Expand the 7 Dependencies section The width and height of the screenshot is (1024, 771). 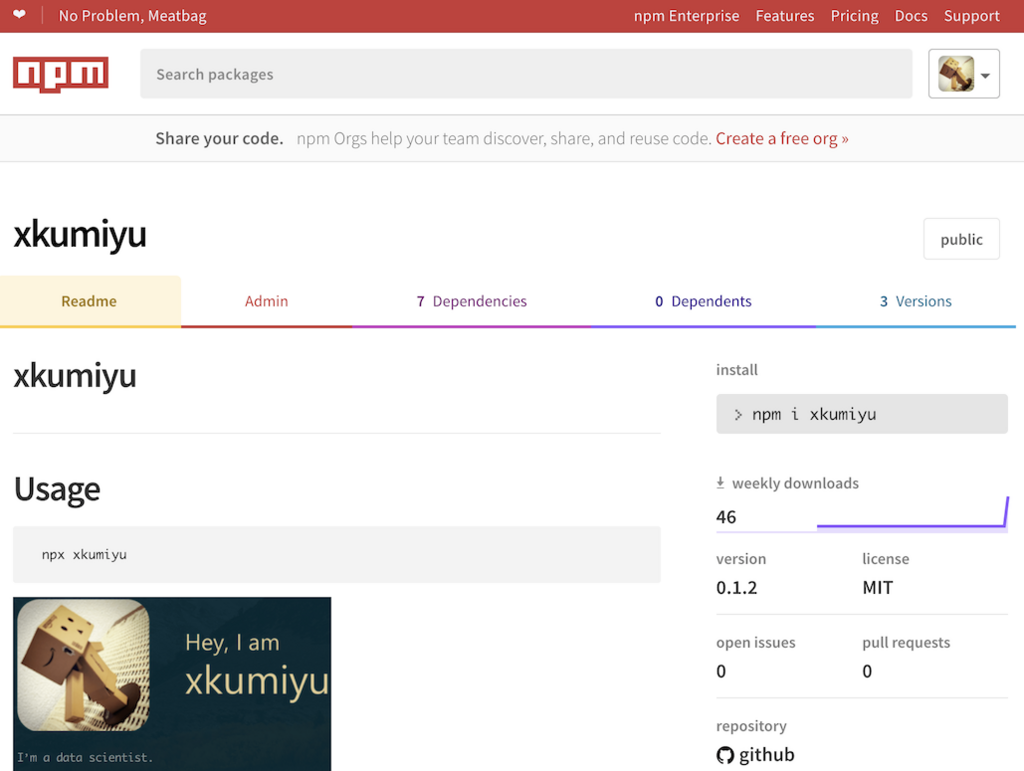coord(472,301)
